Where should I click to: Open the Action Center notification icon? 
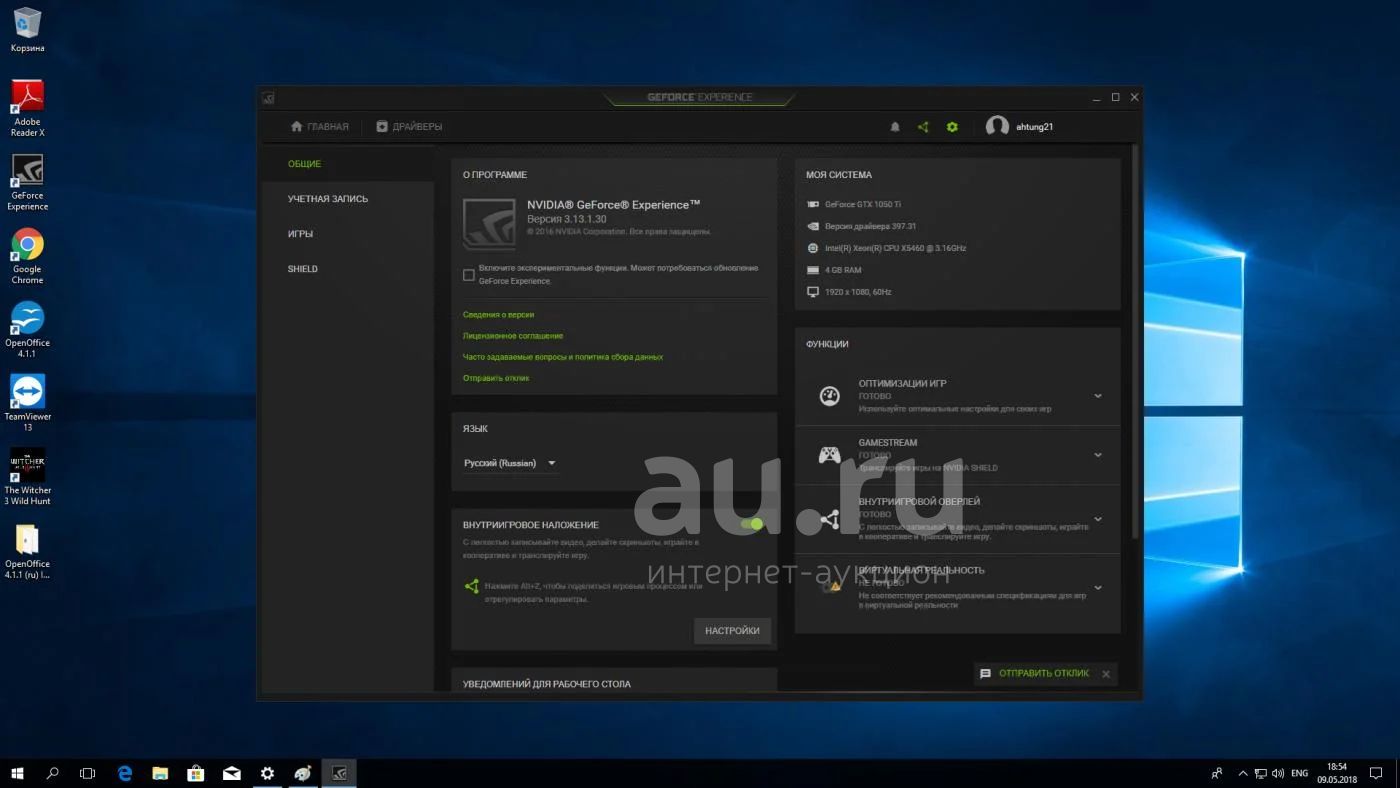1376,773
